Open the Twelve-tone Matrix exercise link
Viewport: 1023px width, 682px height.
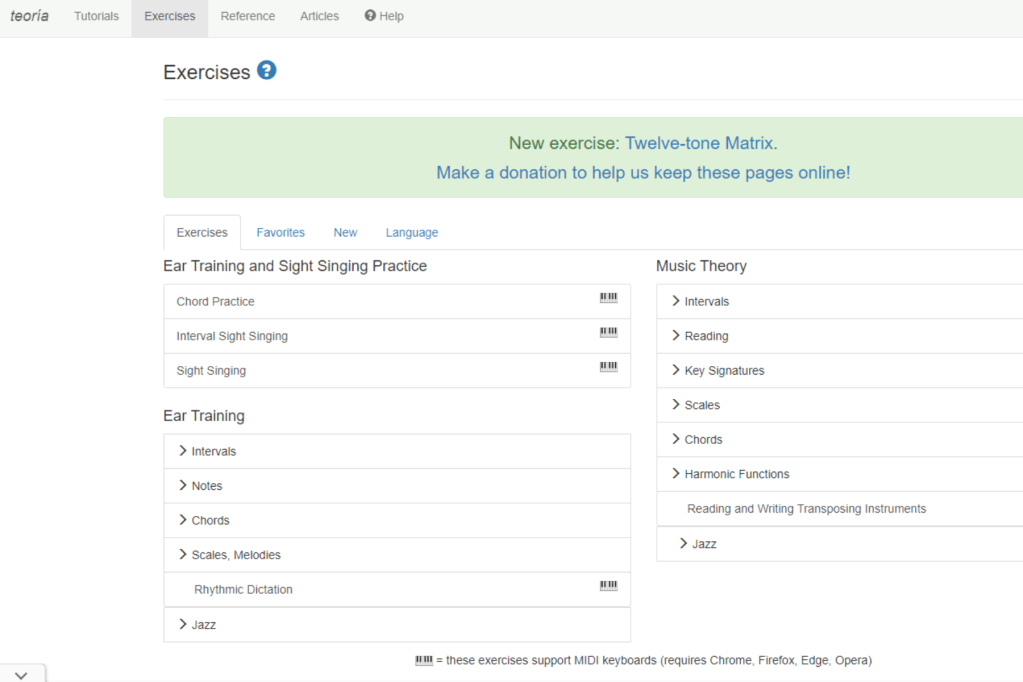[x=698, y=143]
